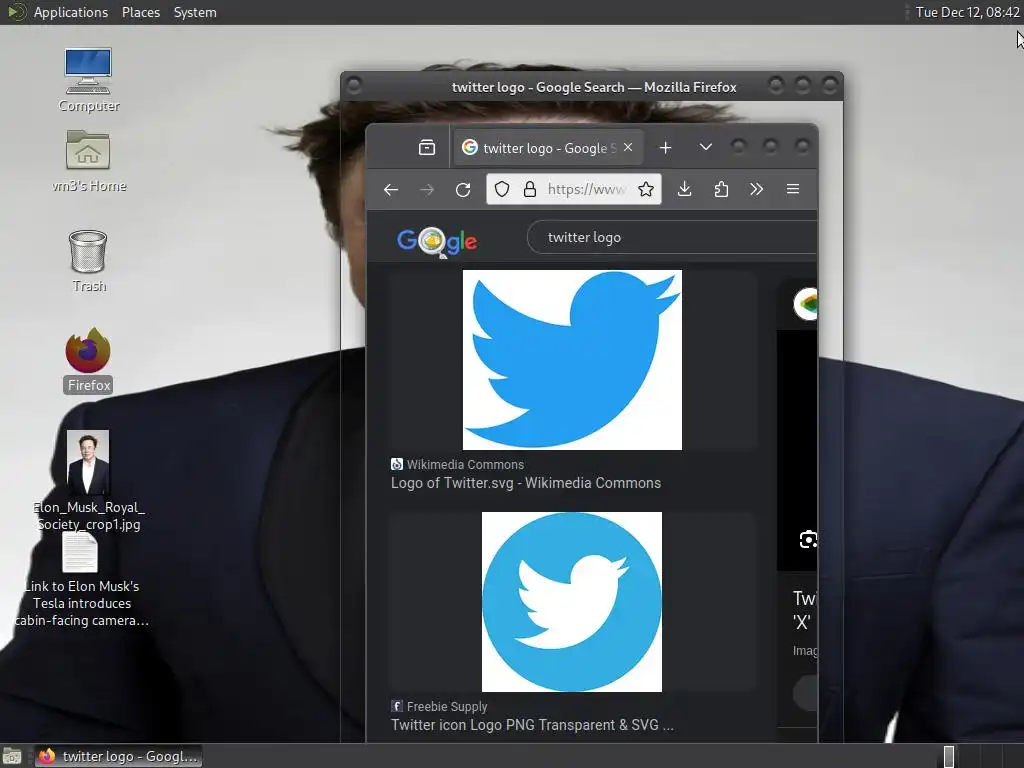
Task: Click the Google search box containing twitter logo
Action: click(x=671, y=237)
